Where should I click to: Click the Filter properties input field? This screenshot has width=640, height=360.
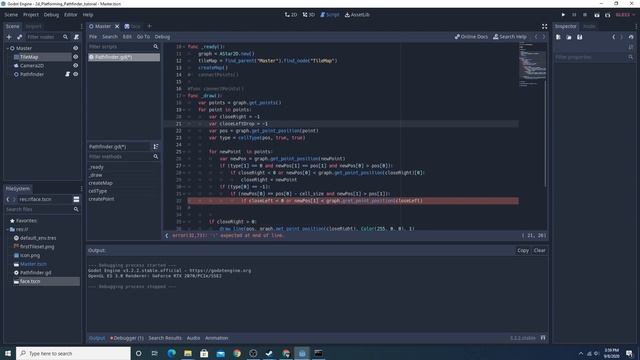tap(594, 58)
